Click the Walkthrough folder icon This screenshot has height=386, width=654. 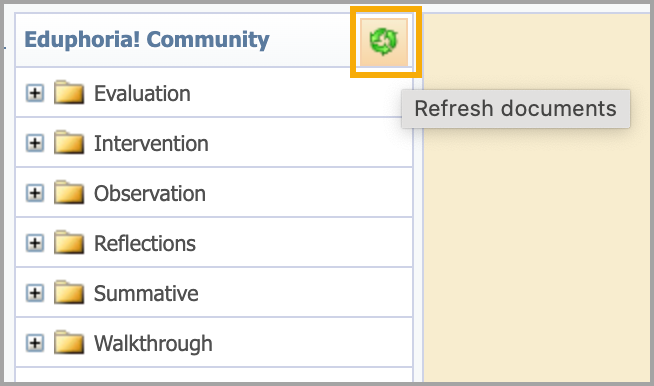tap(69, 342)
